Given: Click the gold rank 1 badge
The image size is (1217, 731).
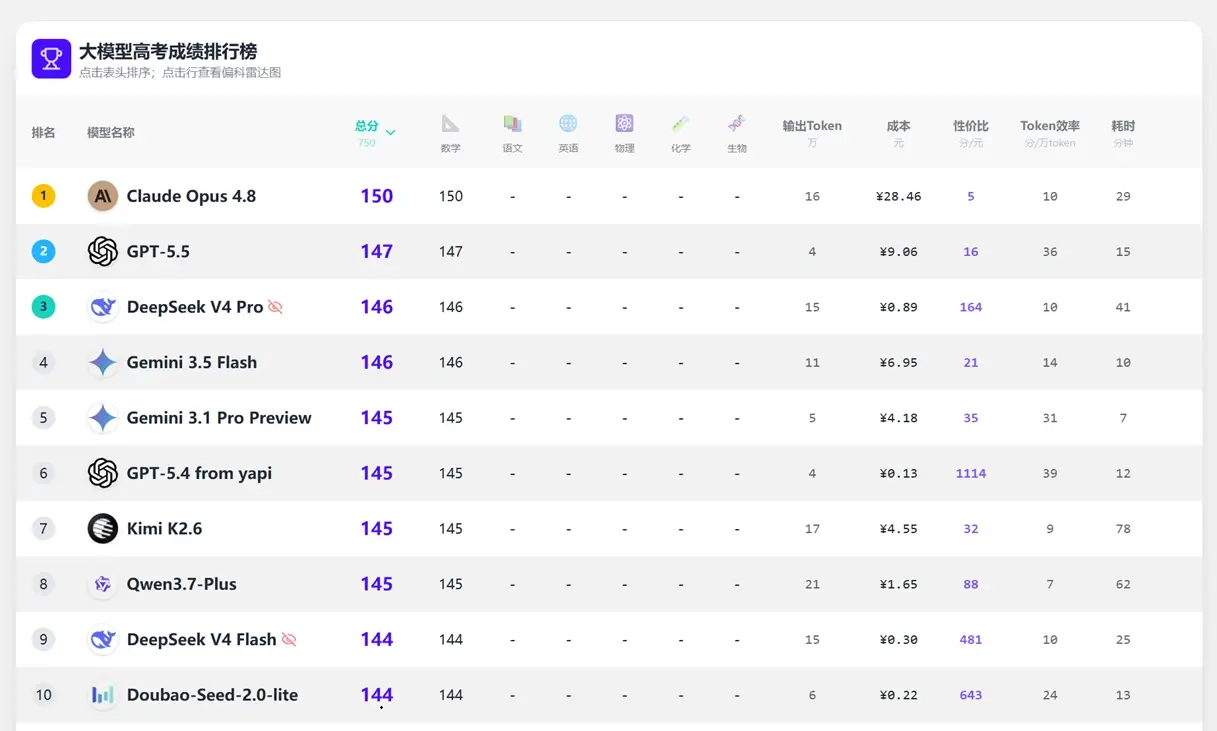Looking at the screenshot, I should 43,196.
